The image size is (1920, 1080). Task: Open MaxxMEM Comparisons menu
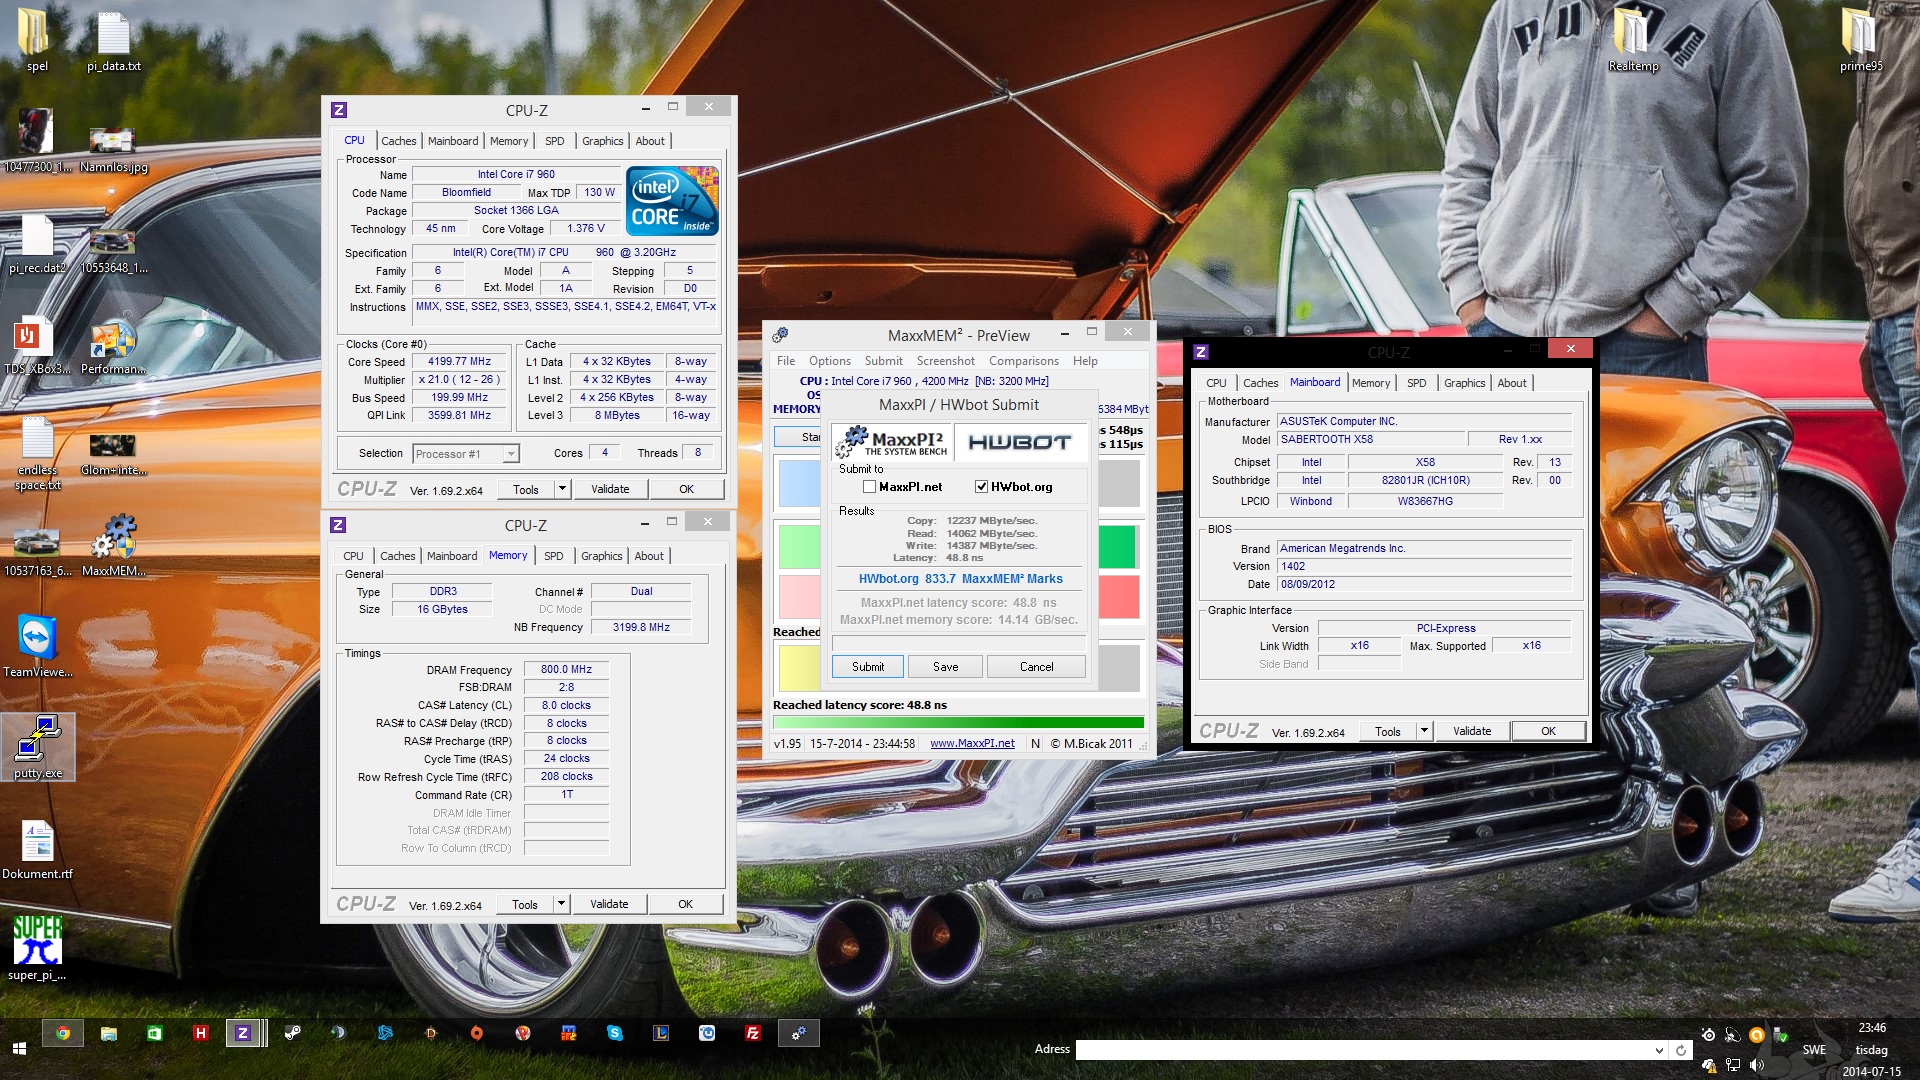1023,361
